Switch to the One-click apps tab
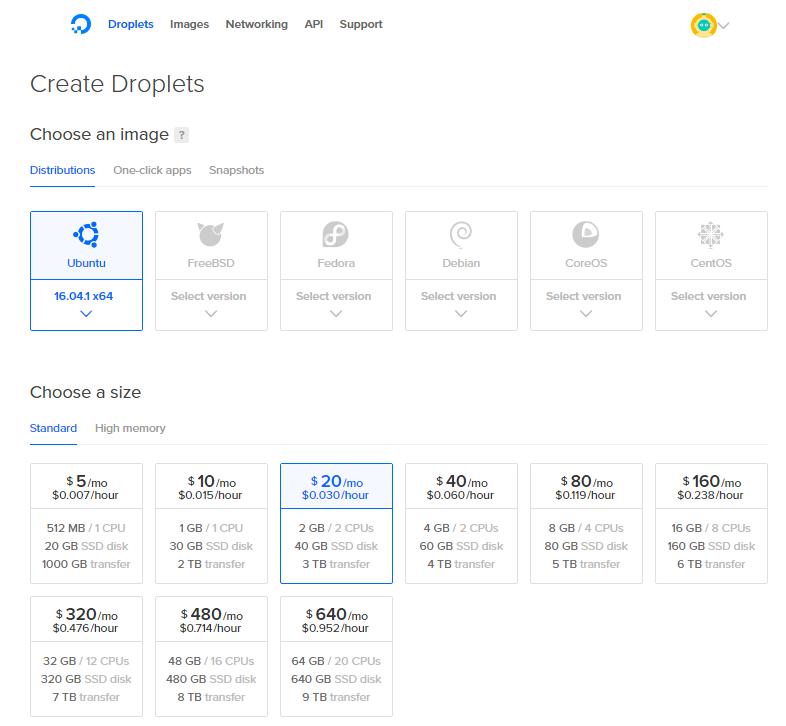Screen dimensions: 786x726 tap(152, 171)
